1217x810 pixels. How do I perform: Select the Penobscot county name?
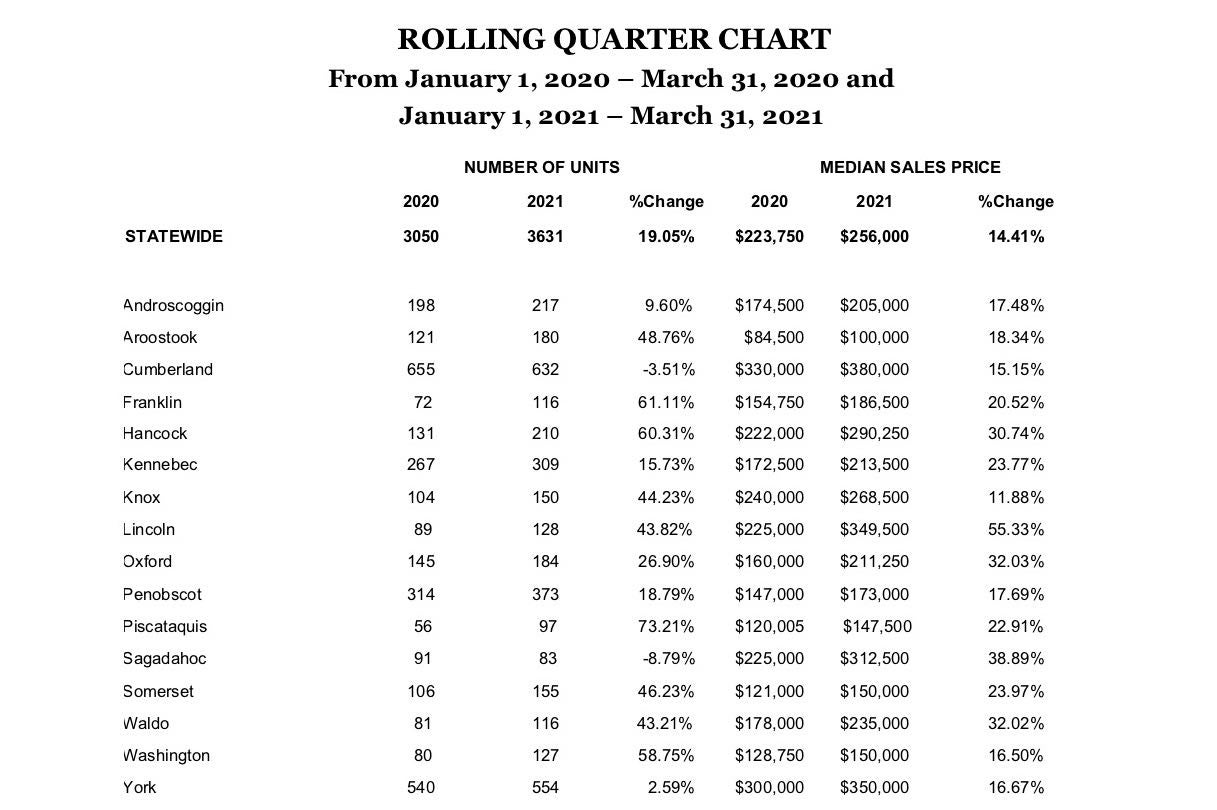coord(162,595)
